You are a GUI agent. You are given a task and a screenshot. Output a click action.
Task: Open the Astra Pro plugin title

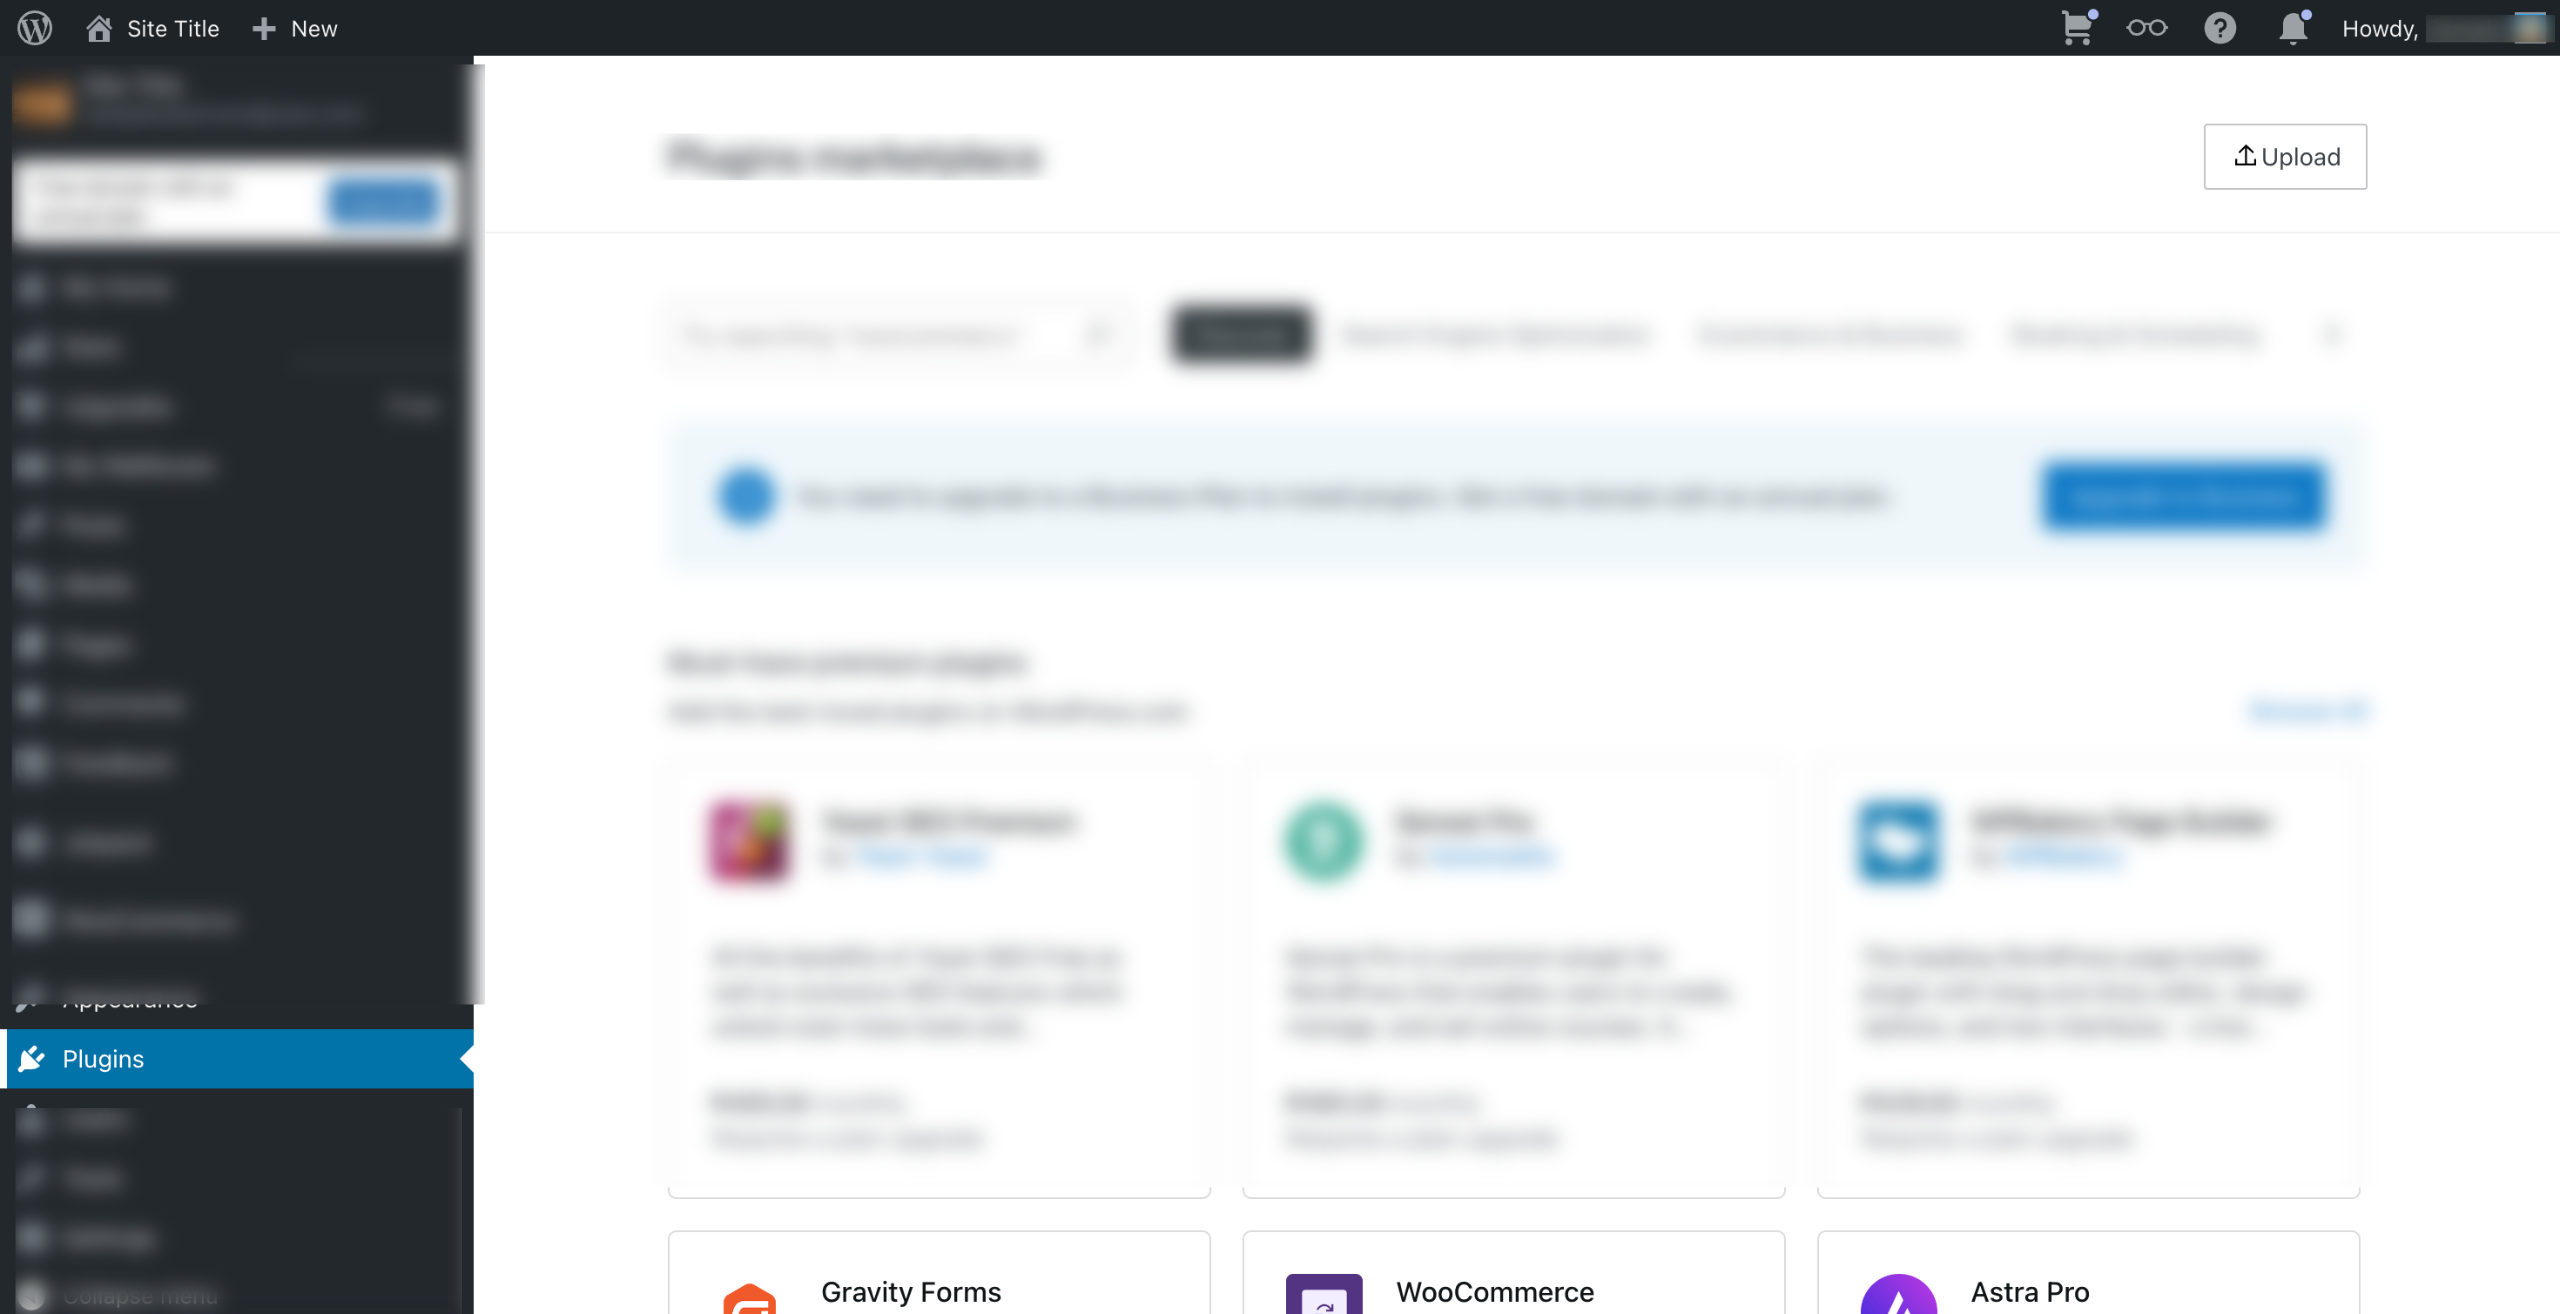pos(2030,1292)
